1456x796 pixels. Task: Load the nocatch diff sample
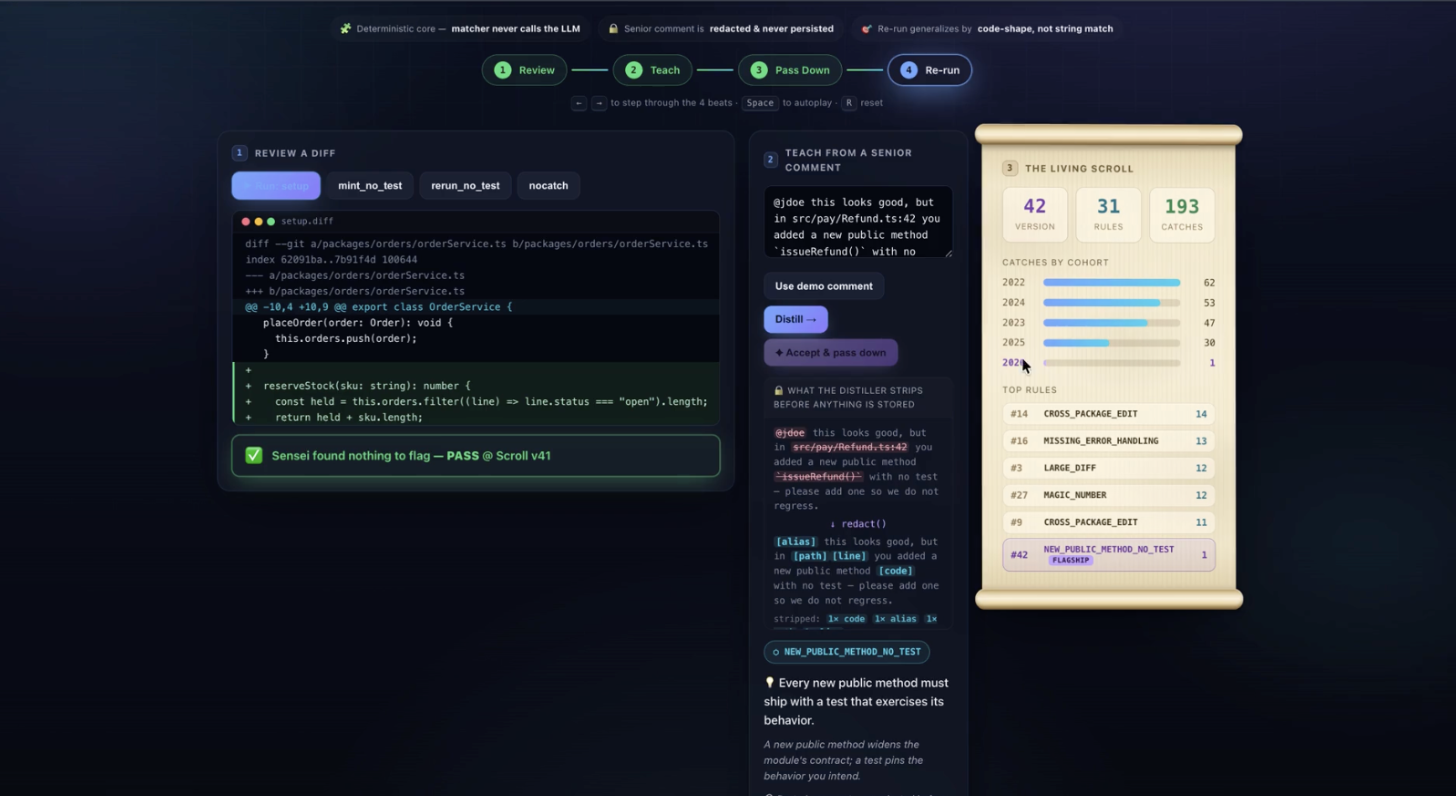548,186
